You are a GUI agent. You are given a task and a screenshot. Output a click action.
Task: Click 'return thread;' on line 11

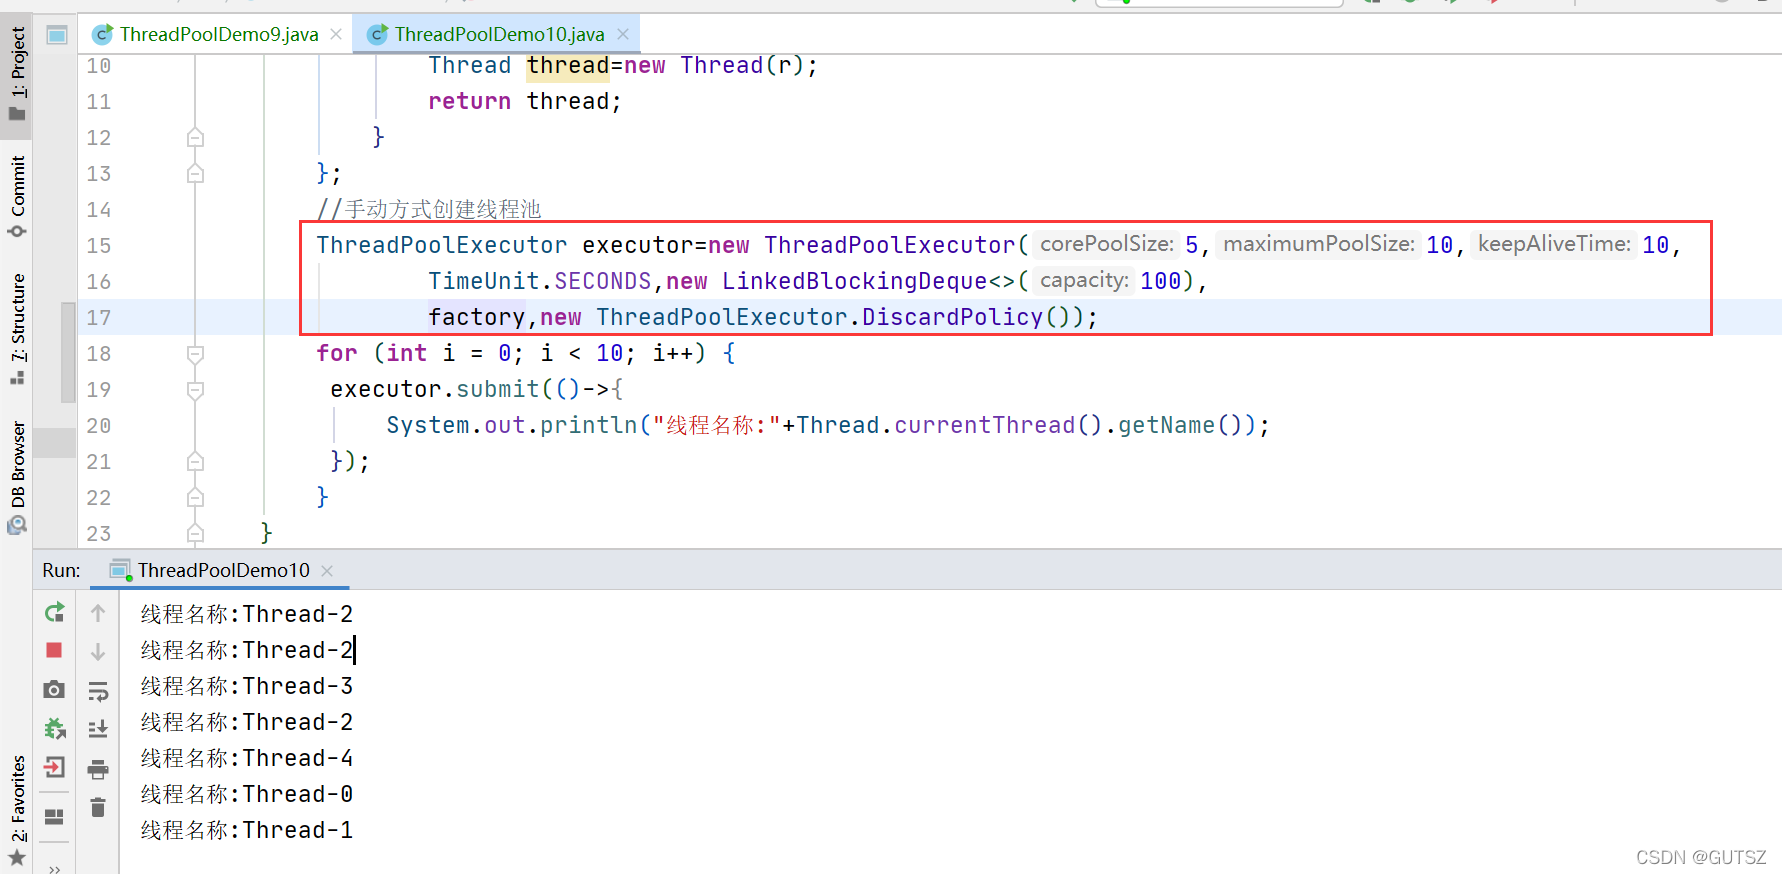[525, 101]
